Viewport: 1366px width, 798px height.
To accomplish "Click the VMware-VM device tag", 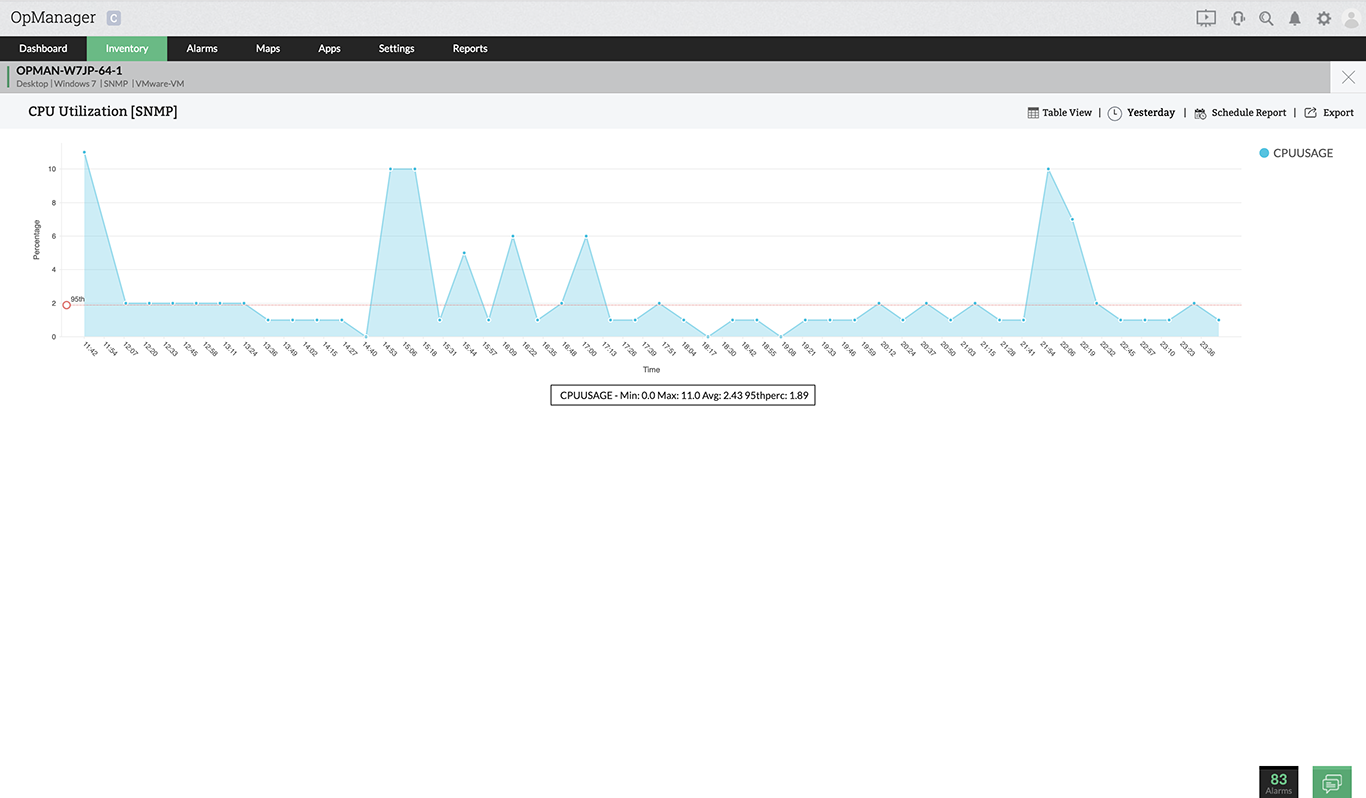I will pos(160,84).
